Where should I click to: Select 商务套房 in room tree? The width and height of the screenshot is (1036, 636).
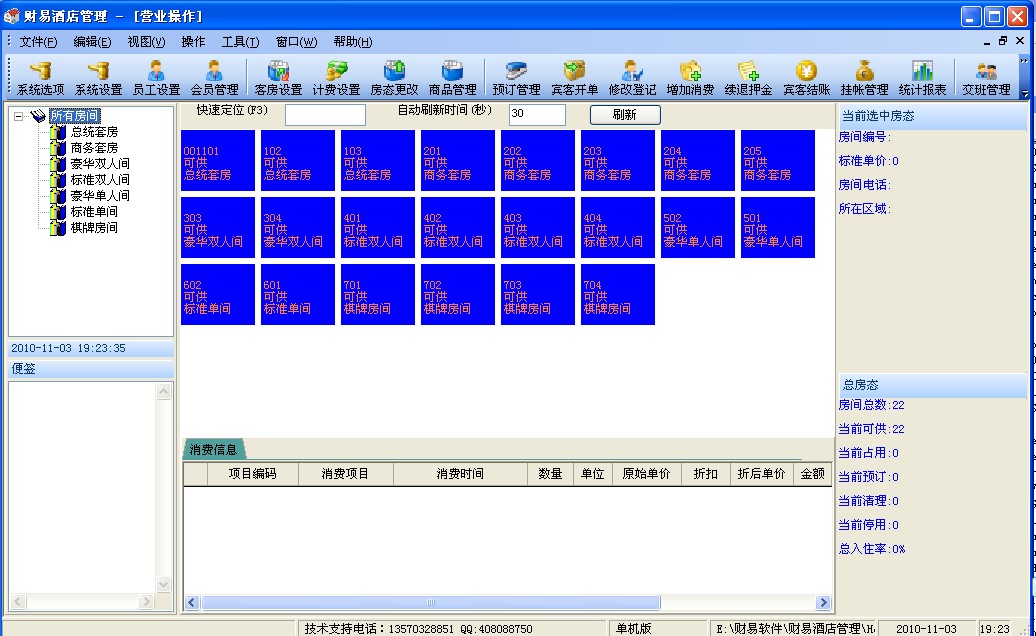click(94, 147)
